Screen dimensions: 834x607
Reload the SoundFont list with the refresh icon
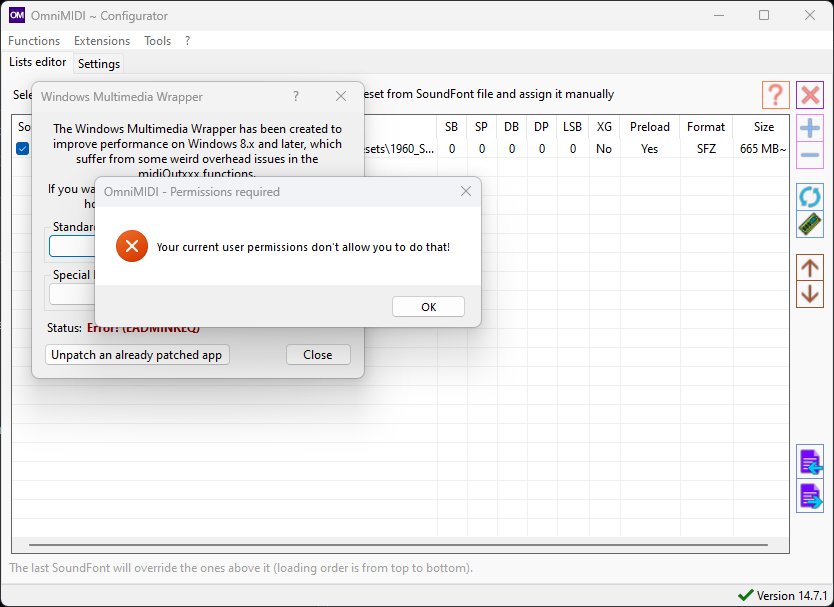[810, 197]
